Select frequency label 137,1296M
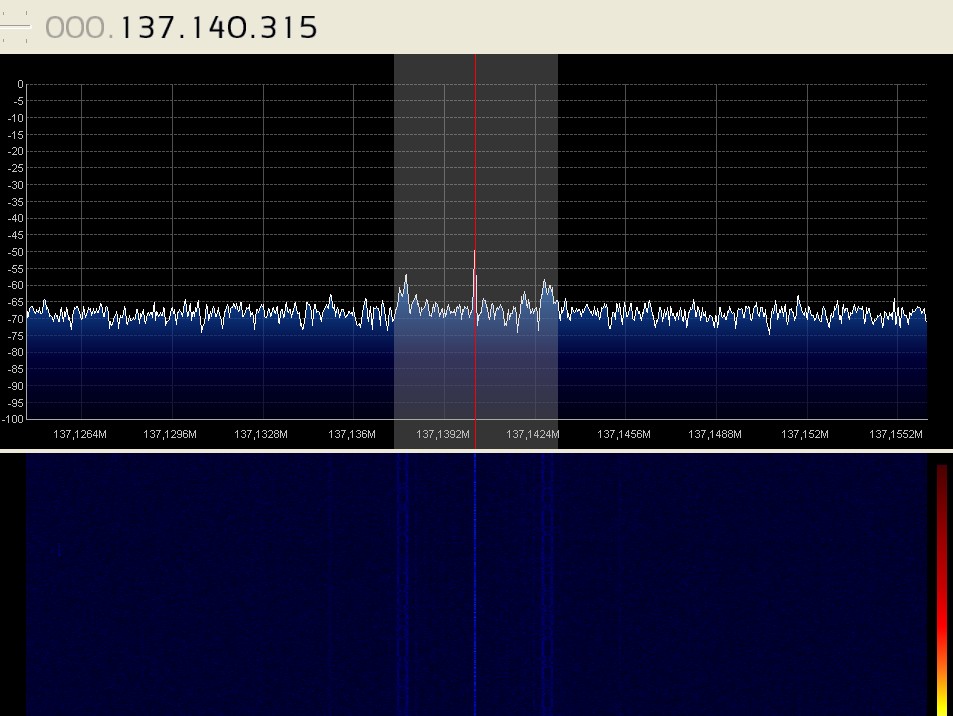The width and height of the screenshot is (953, 716). coord(170,435)
